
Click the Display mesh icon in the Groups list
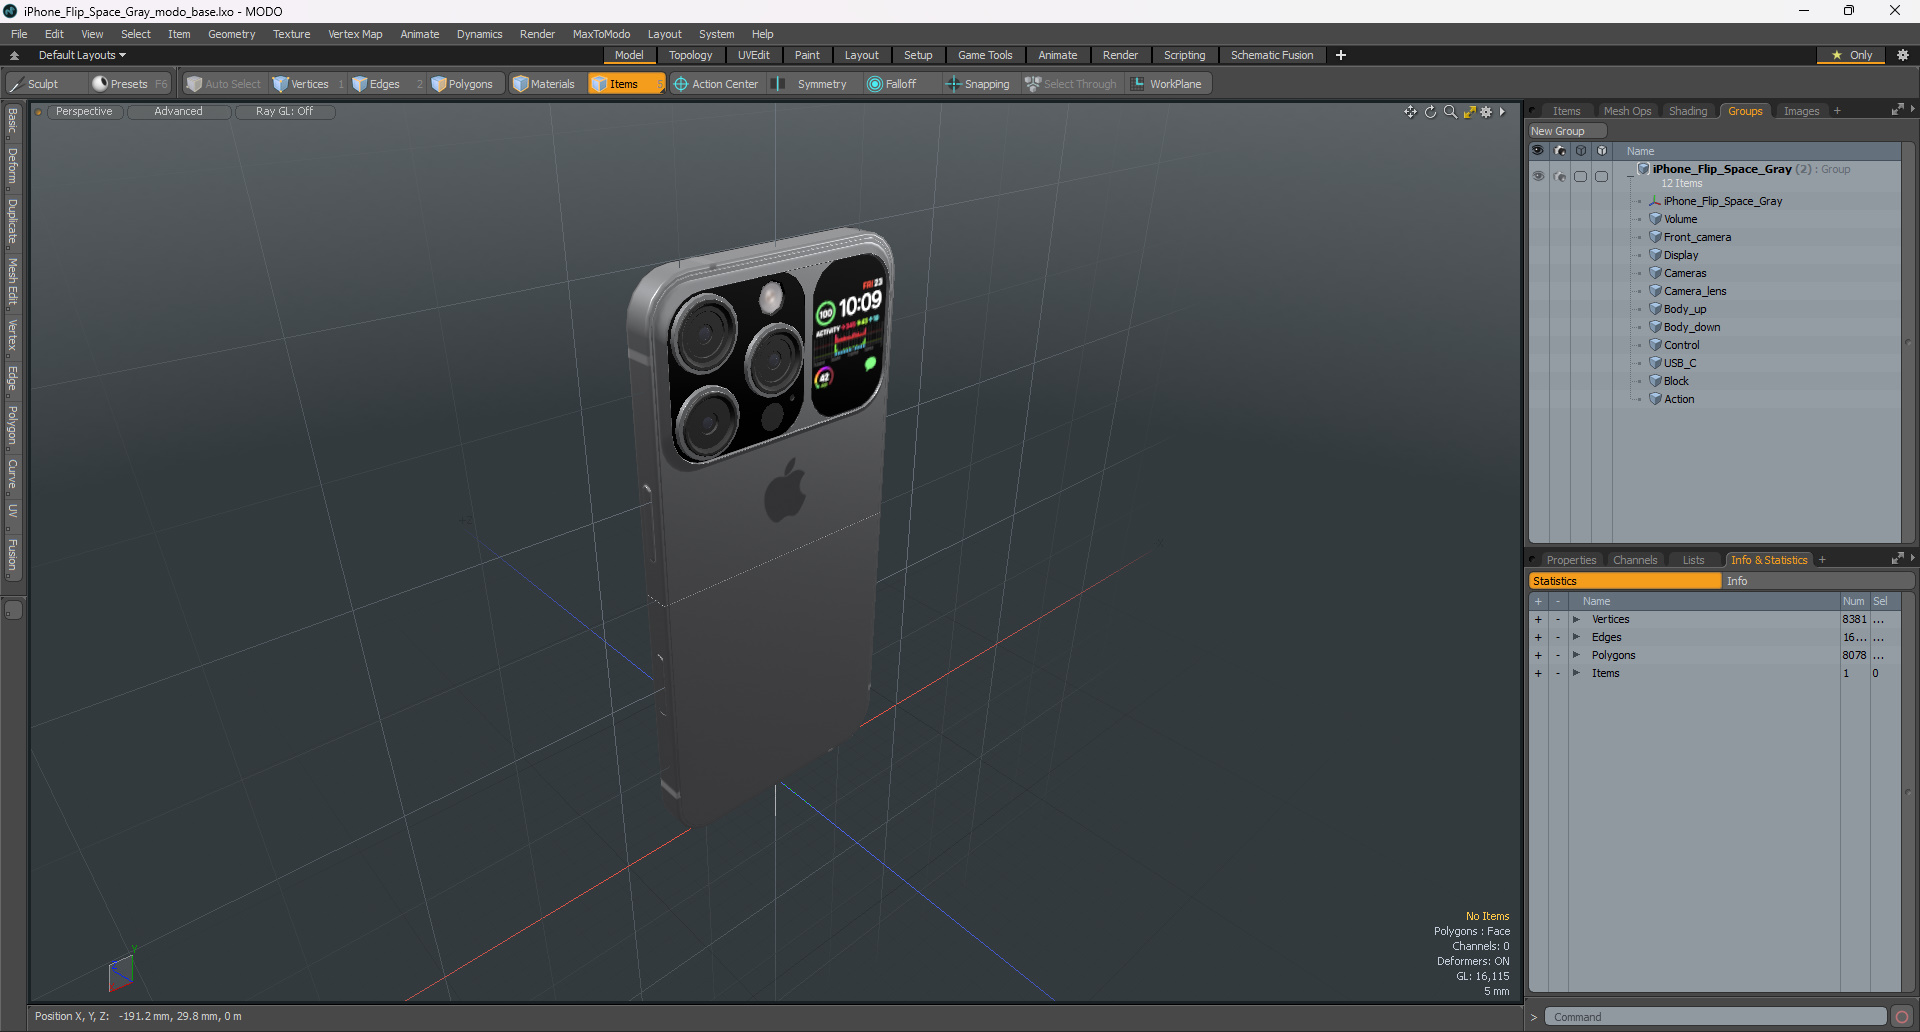click(x=1655, y=255)
